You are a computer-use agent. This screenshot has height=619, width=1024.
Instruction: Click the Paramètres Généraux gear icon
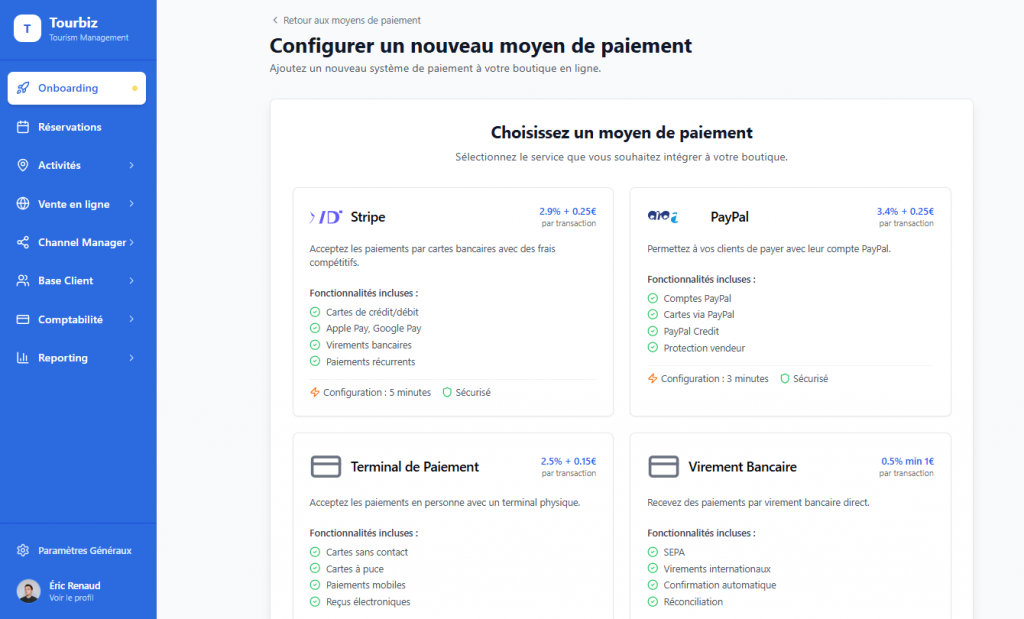[23, 550]
